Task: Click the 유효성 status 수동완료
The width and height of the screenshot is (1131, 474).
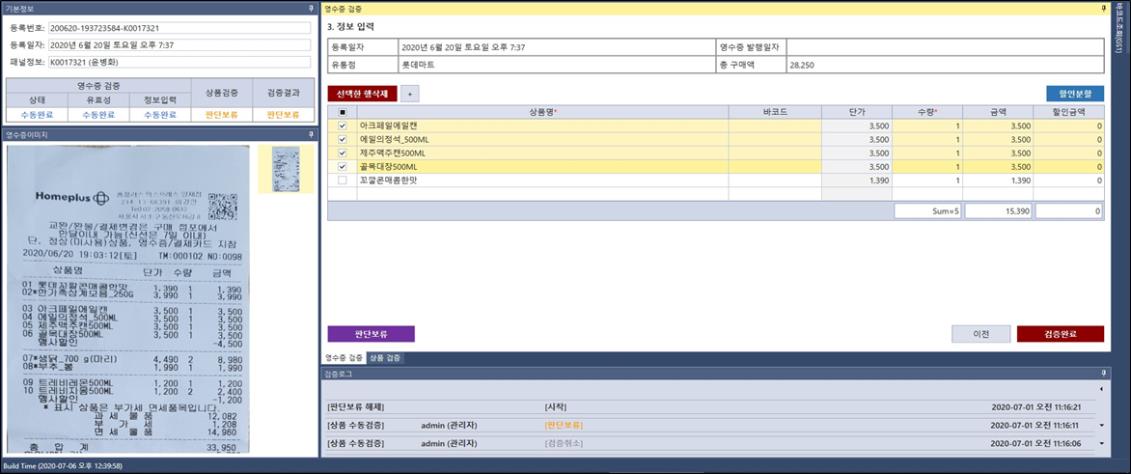Action: (x=99, y=115)
